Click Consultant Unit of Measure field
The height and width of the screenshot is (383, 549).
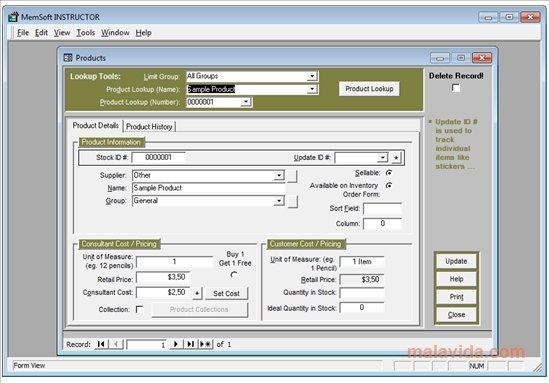pos(174,262)
